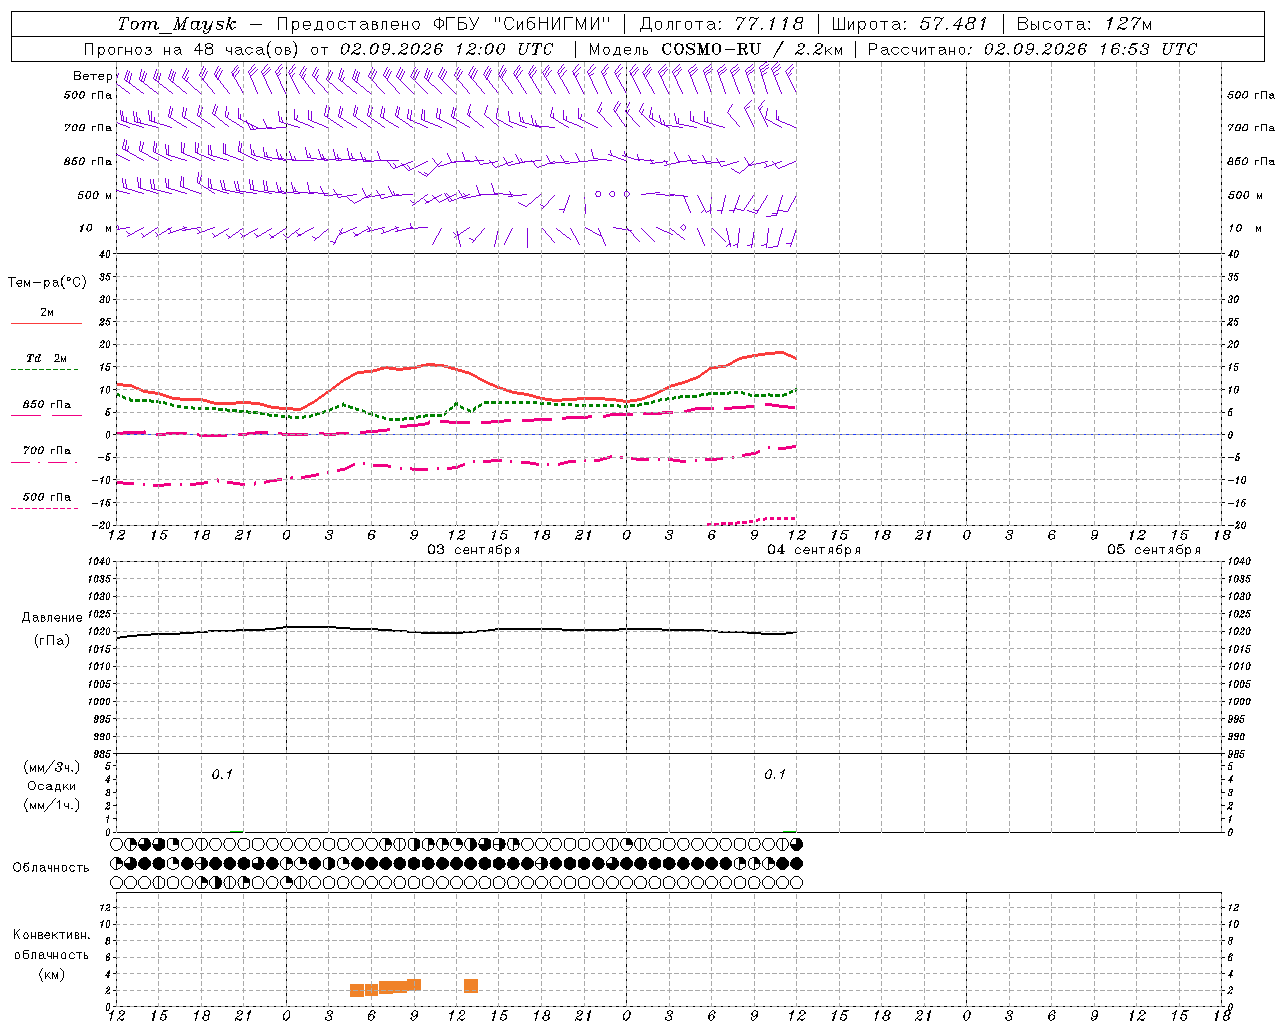
Task: Click the Td 2м dashed legend line
Action: click(44, 369)
